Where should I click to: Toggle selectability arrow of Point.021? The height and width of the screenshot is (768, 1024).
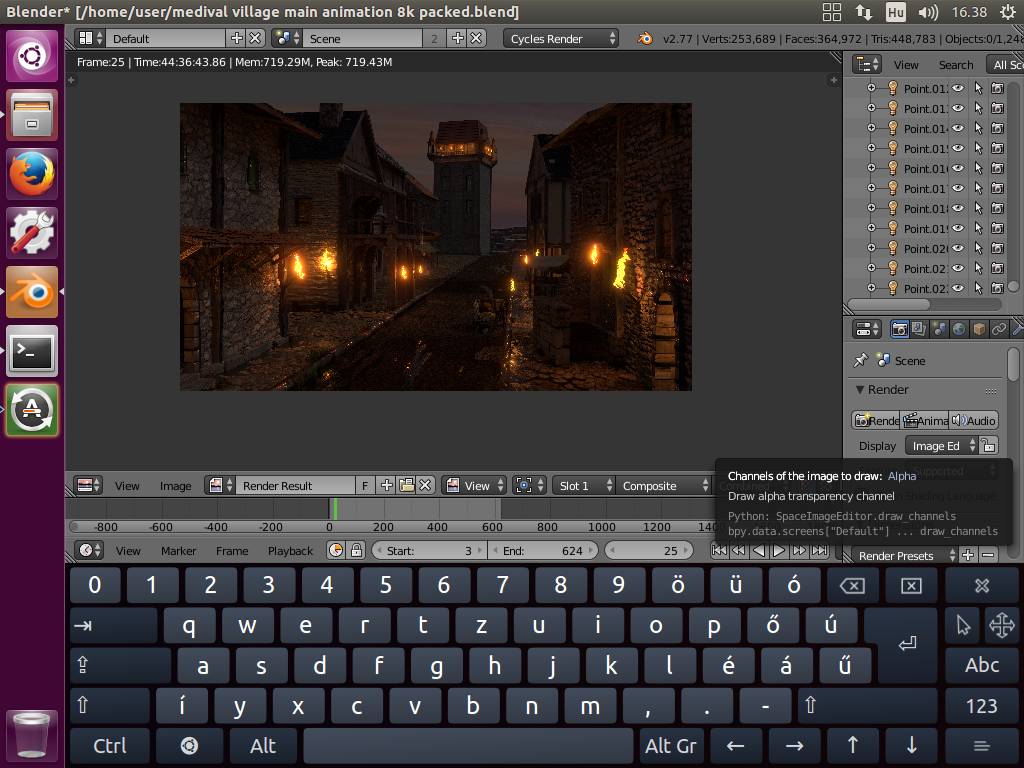point(978,268)
